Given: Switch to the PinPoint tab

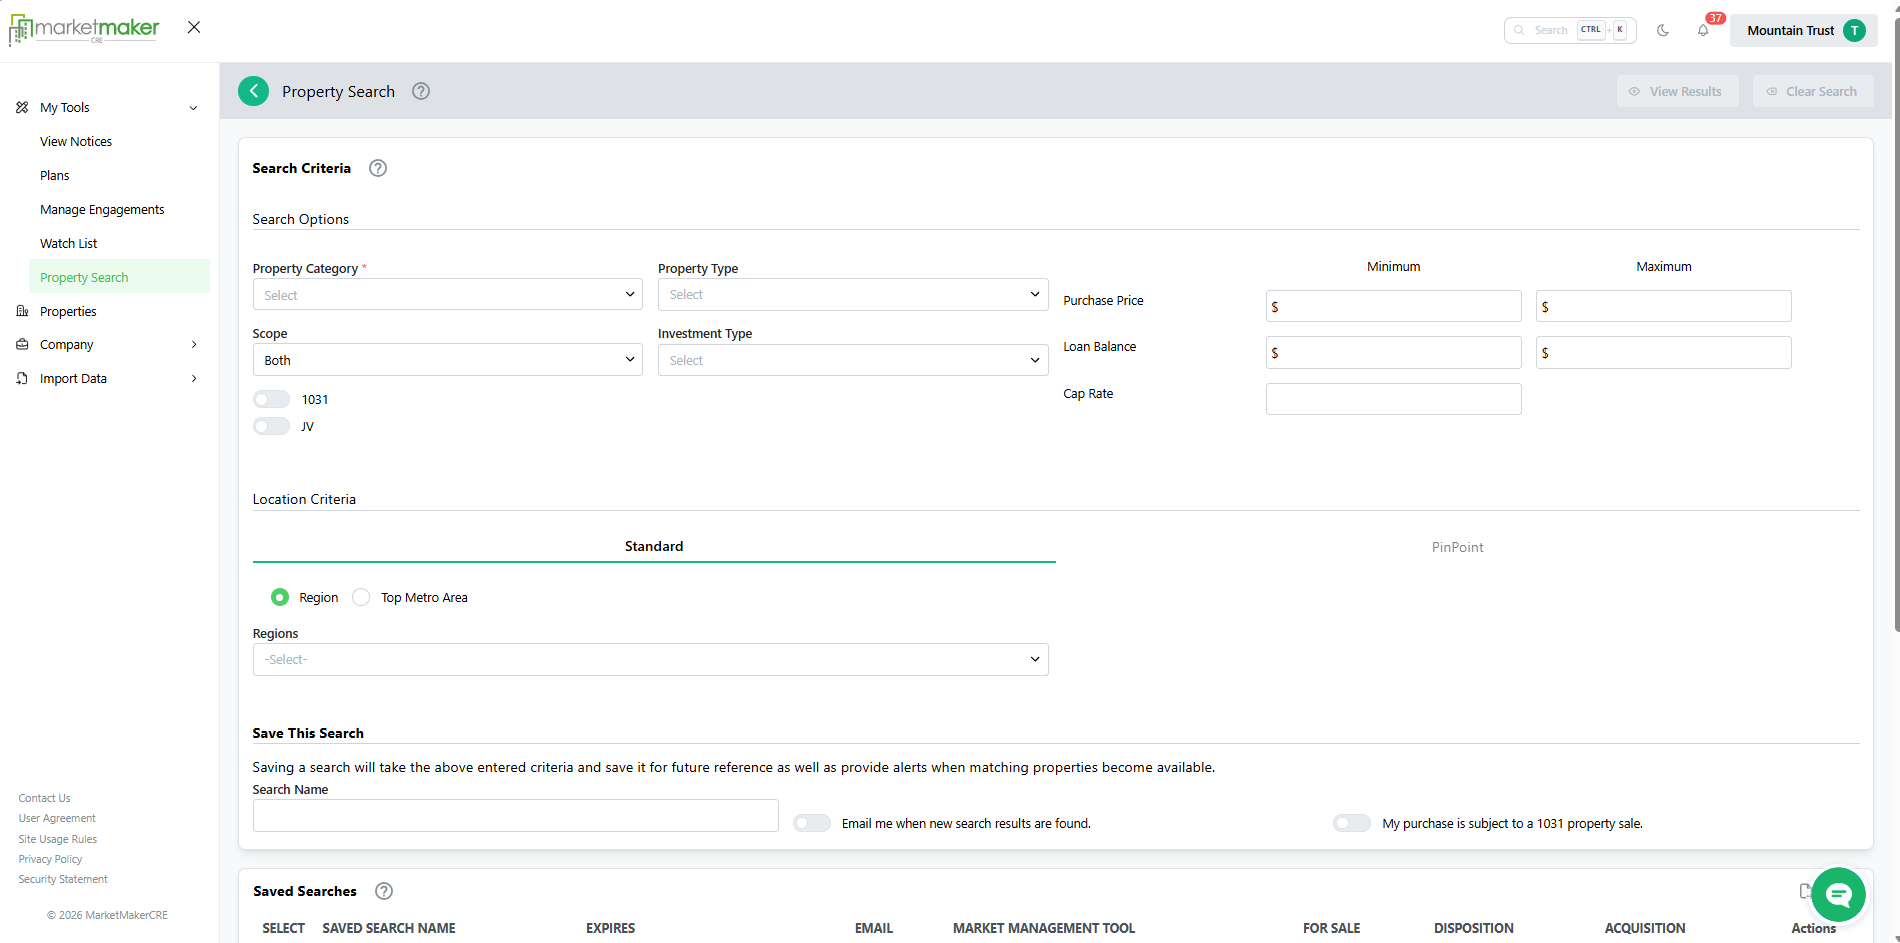Looking at the screenshot, I should coord(1457,547).
